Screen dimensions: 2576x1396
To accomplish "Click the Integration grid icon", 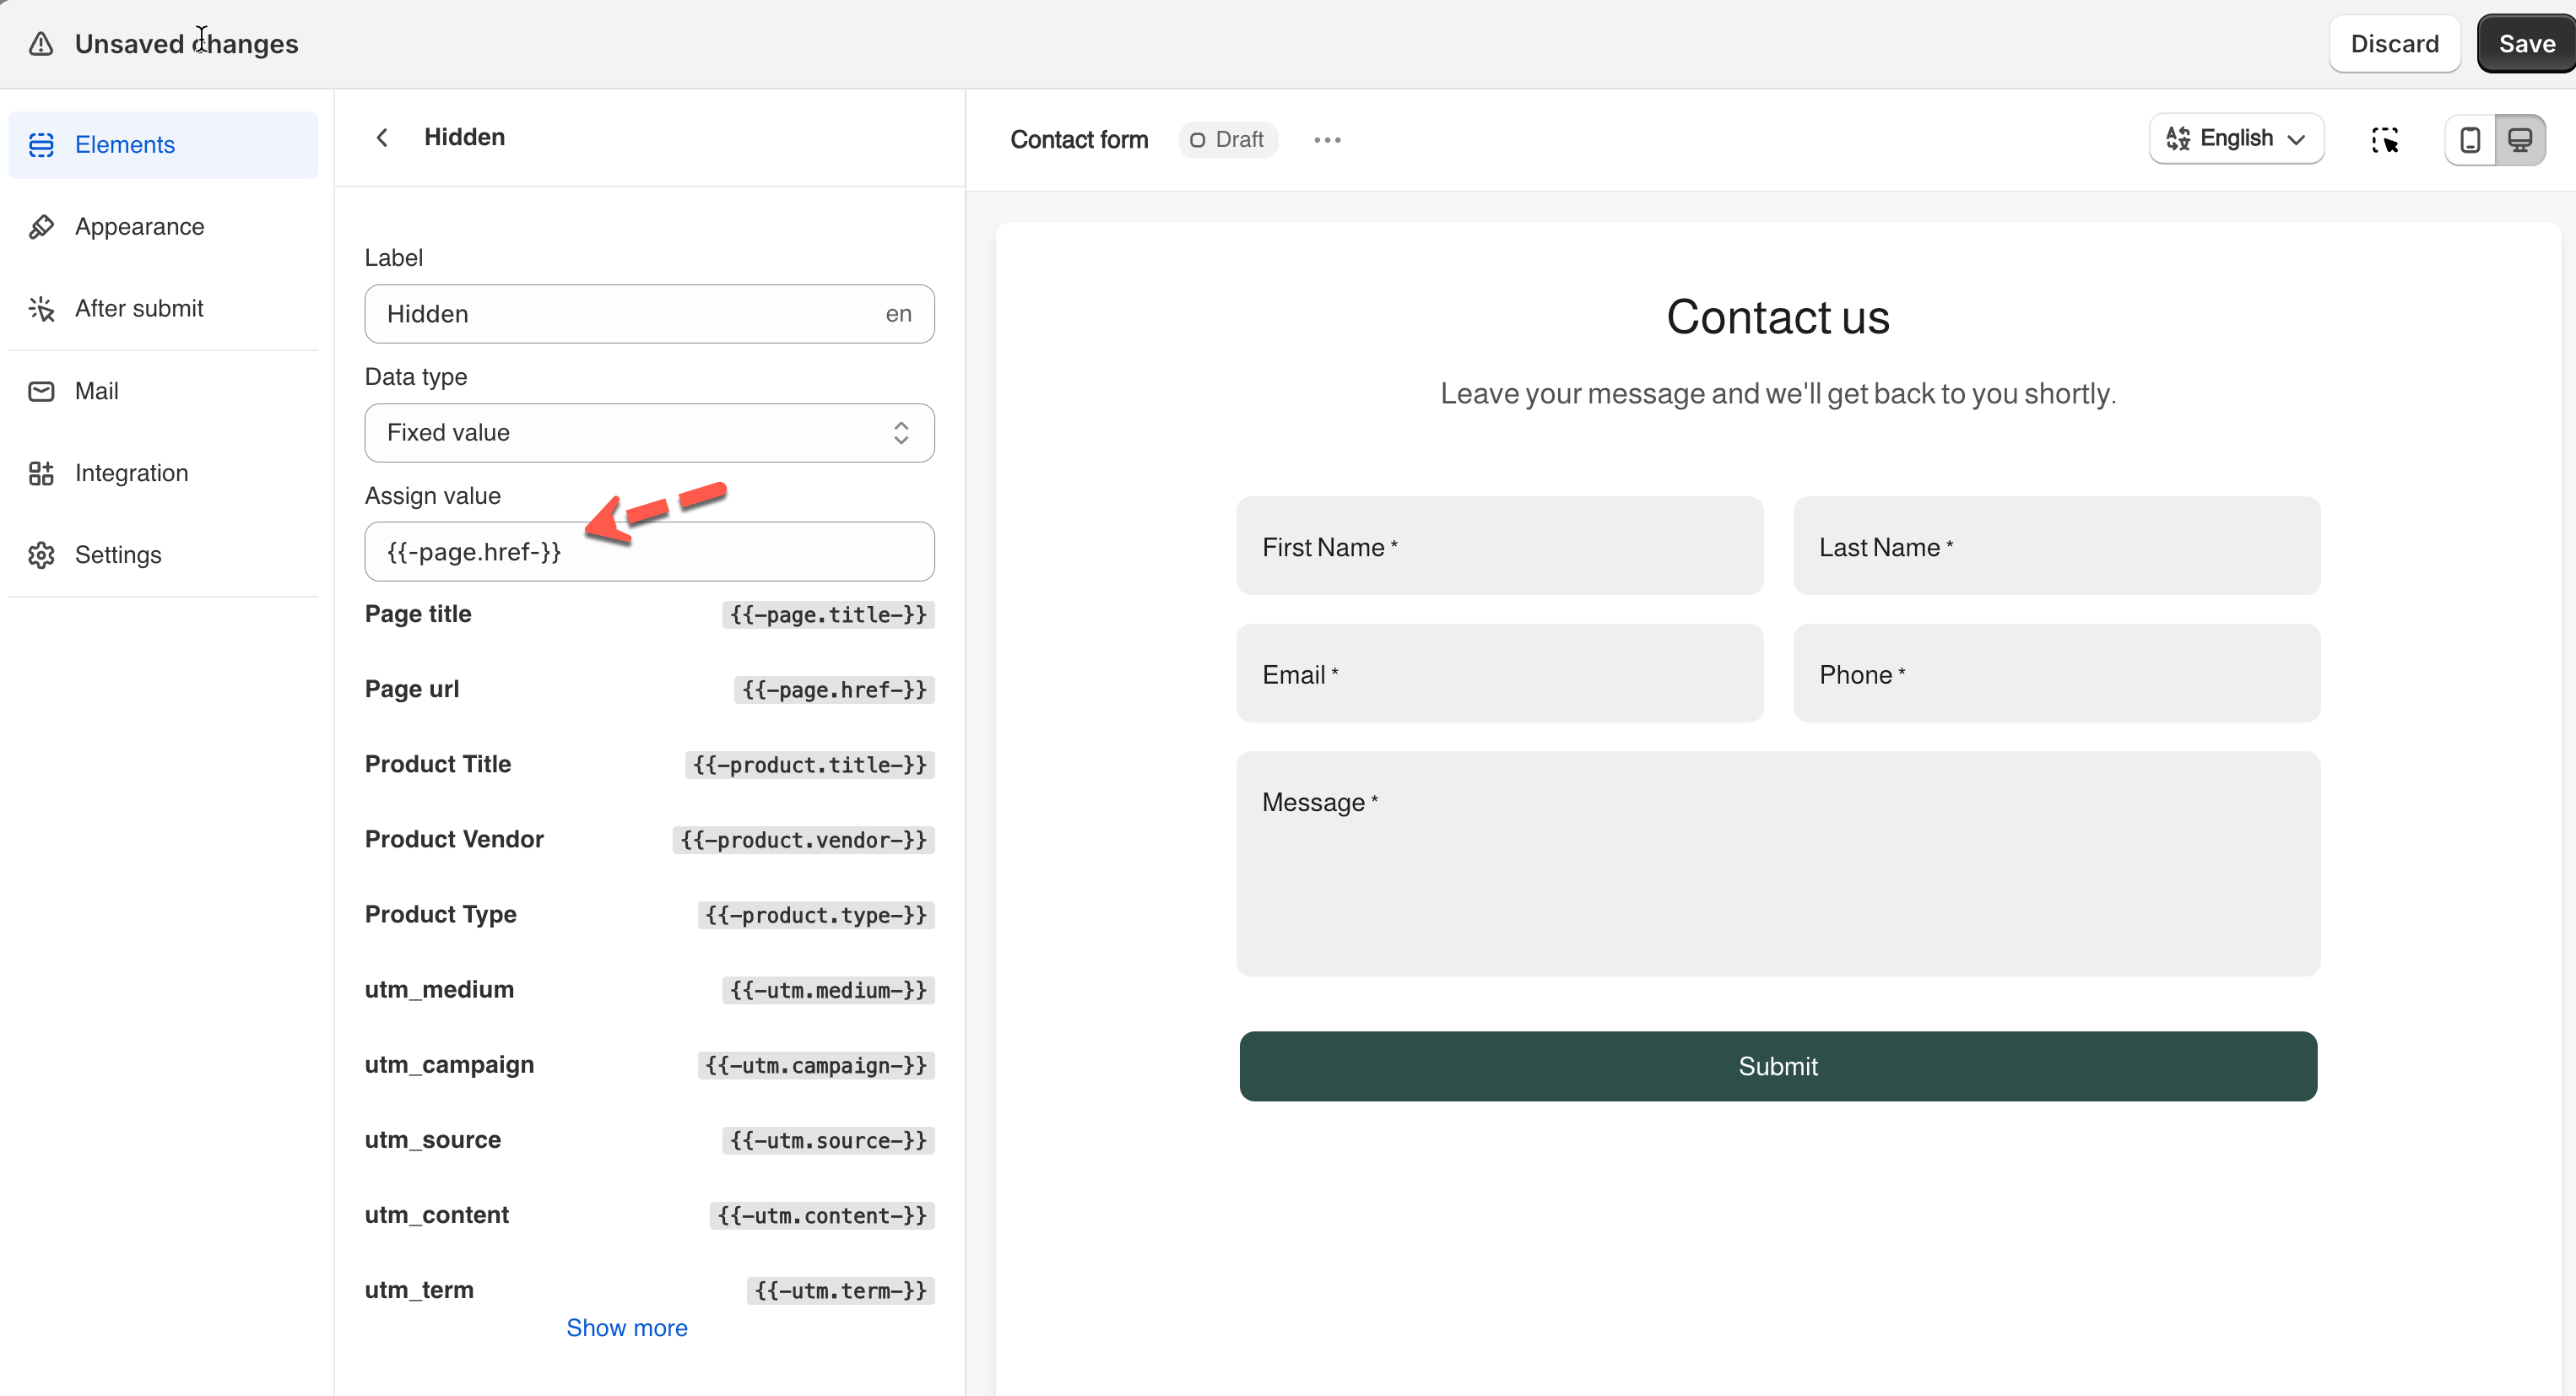I will (x=41, y=473).
